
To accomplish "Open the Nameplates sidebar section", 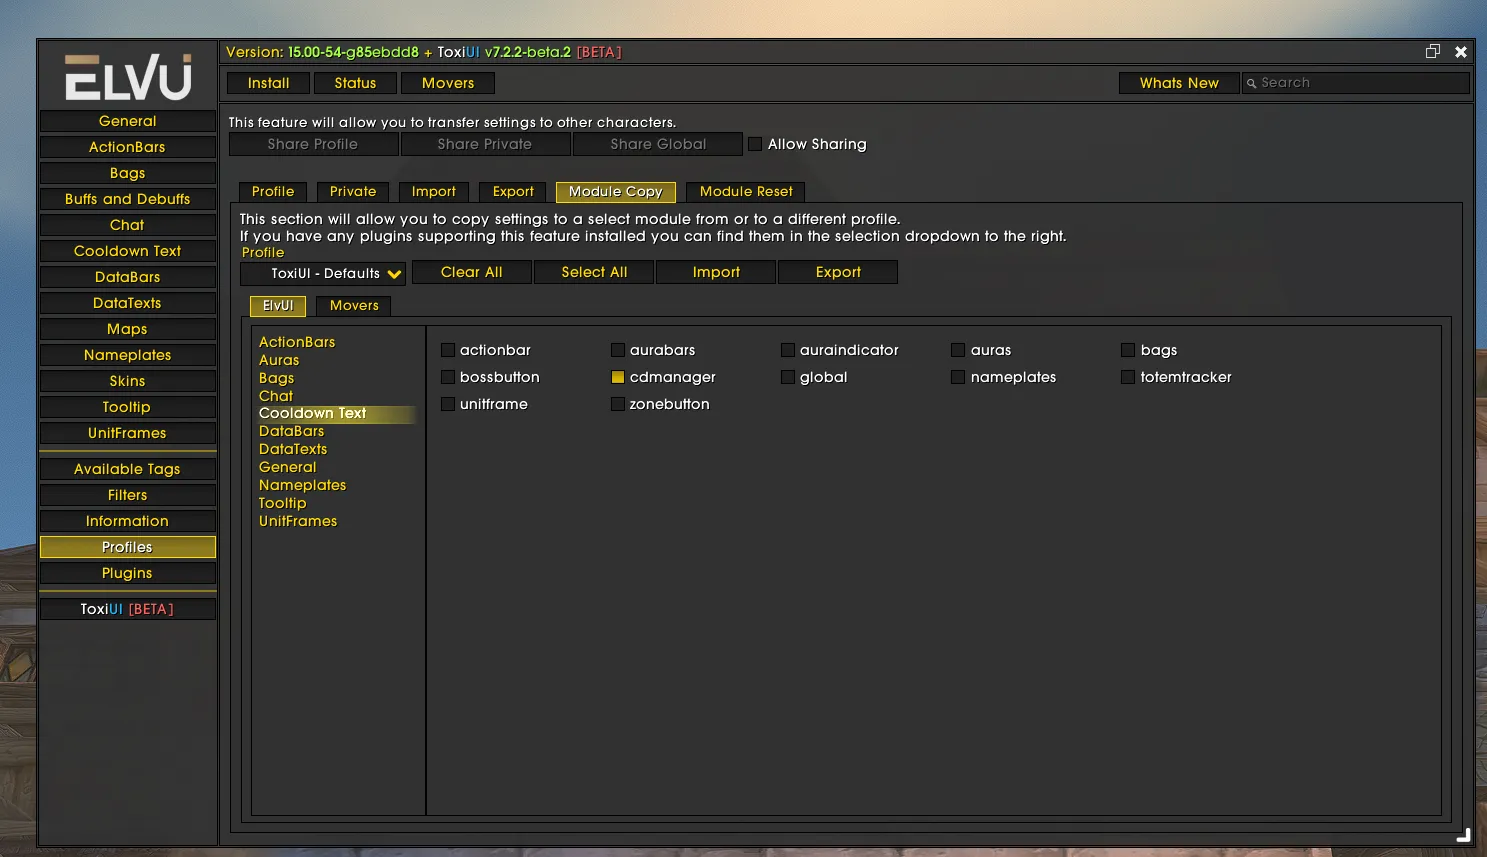I will click(x=127, y=355).
